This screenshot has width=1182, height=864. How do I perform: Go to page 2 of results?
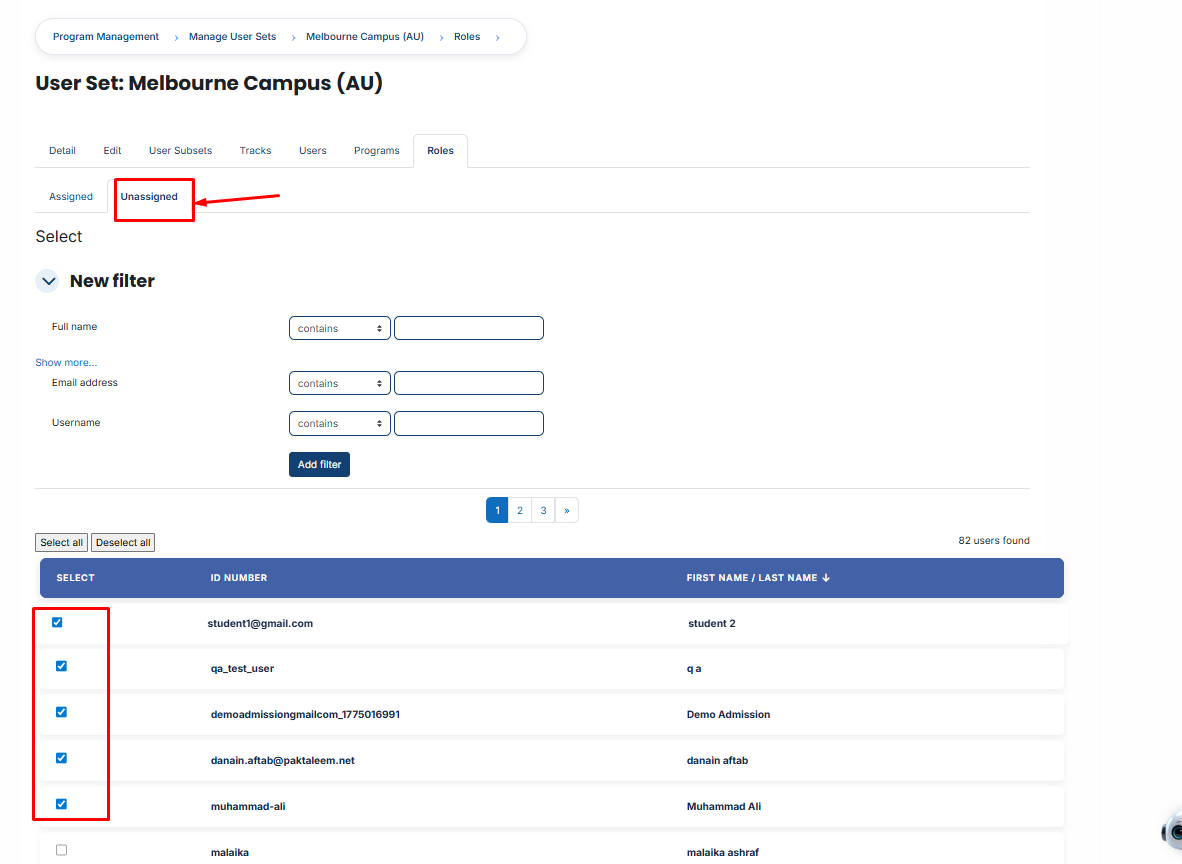pos(519,510)
